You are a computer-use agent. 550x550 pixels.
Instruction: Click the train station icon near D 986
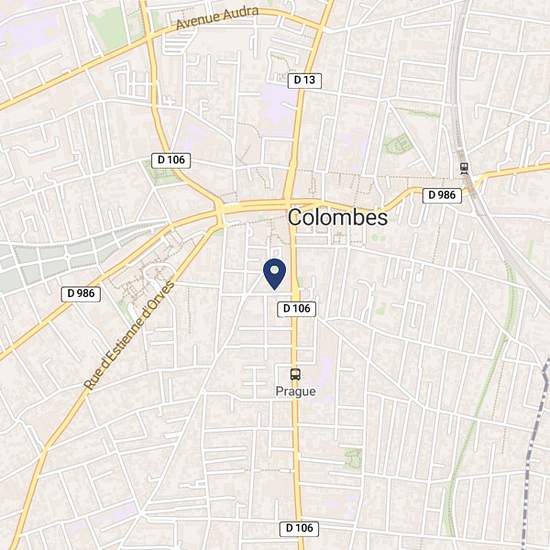point(464,168)
